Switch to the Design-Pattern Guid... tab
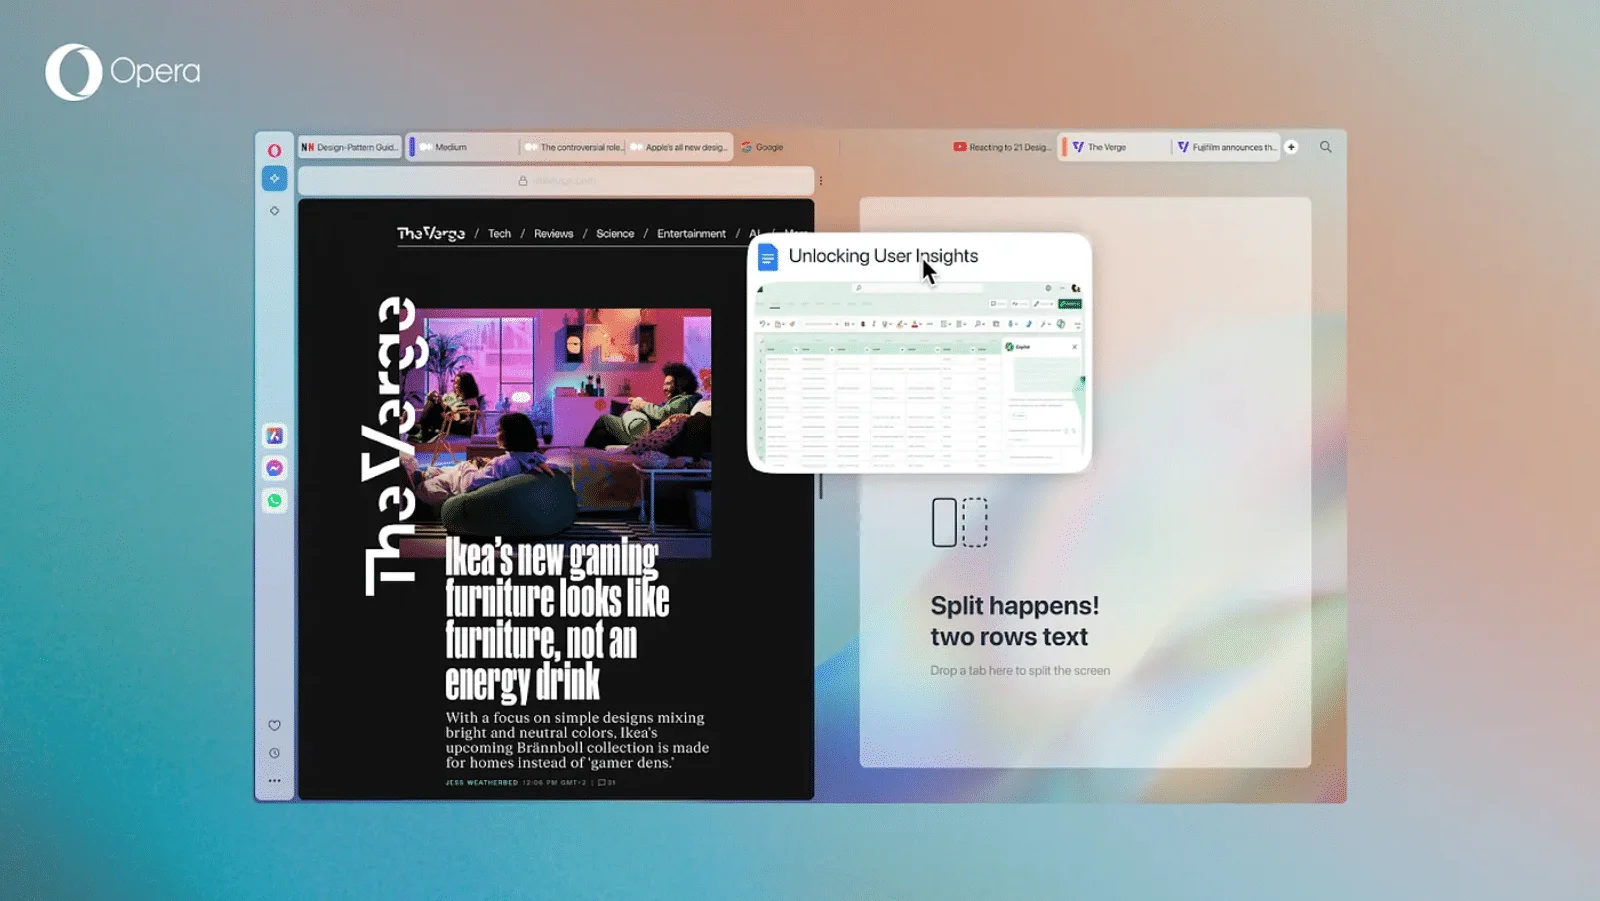 350,147
